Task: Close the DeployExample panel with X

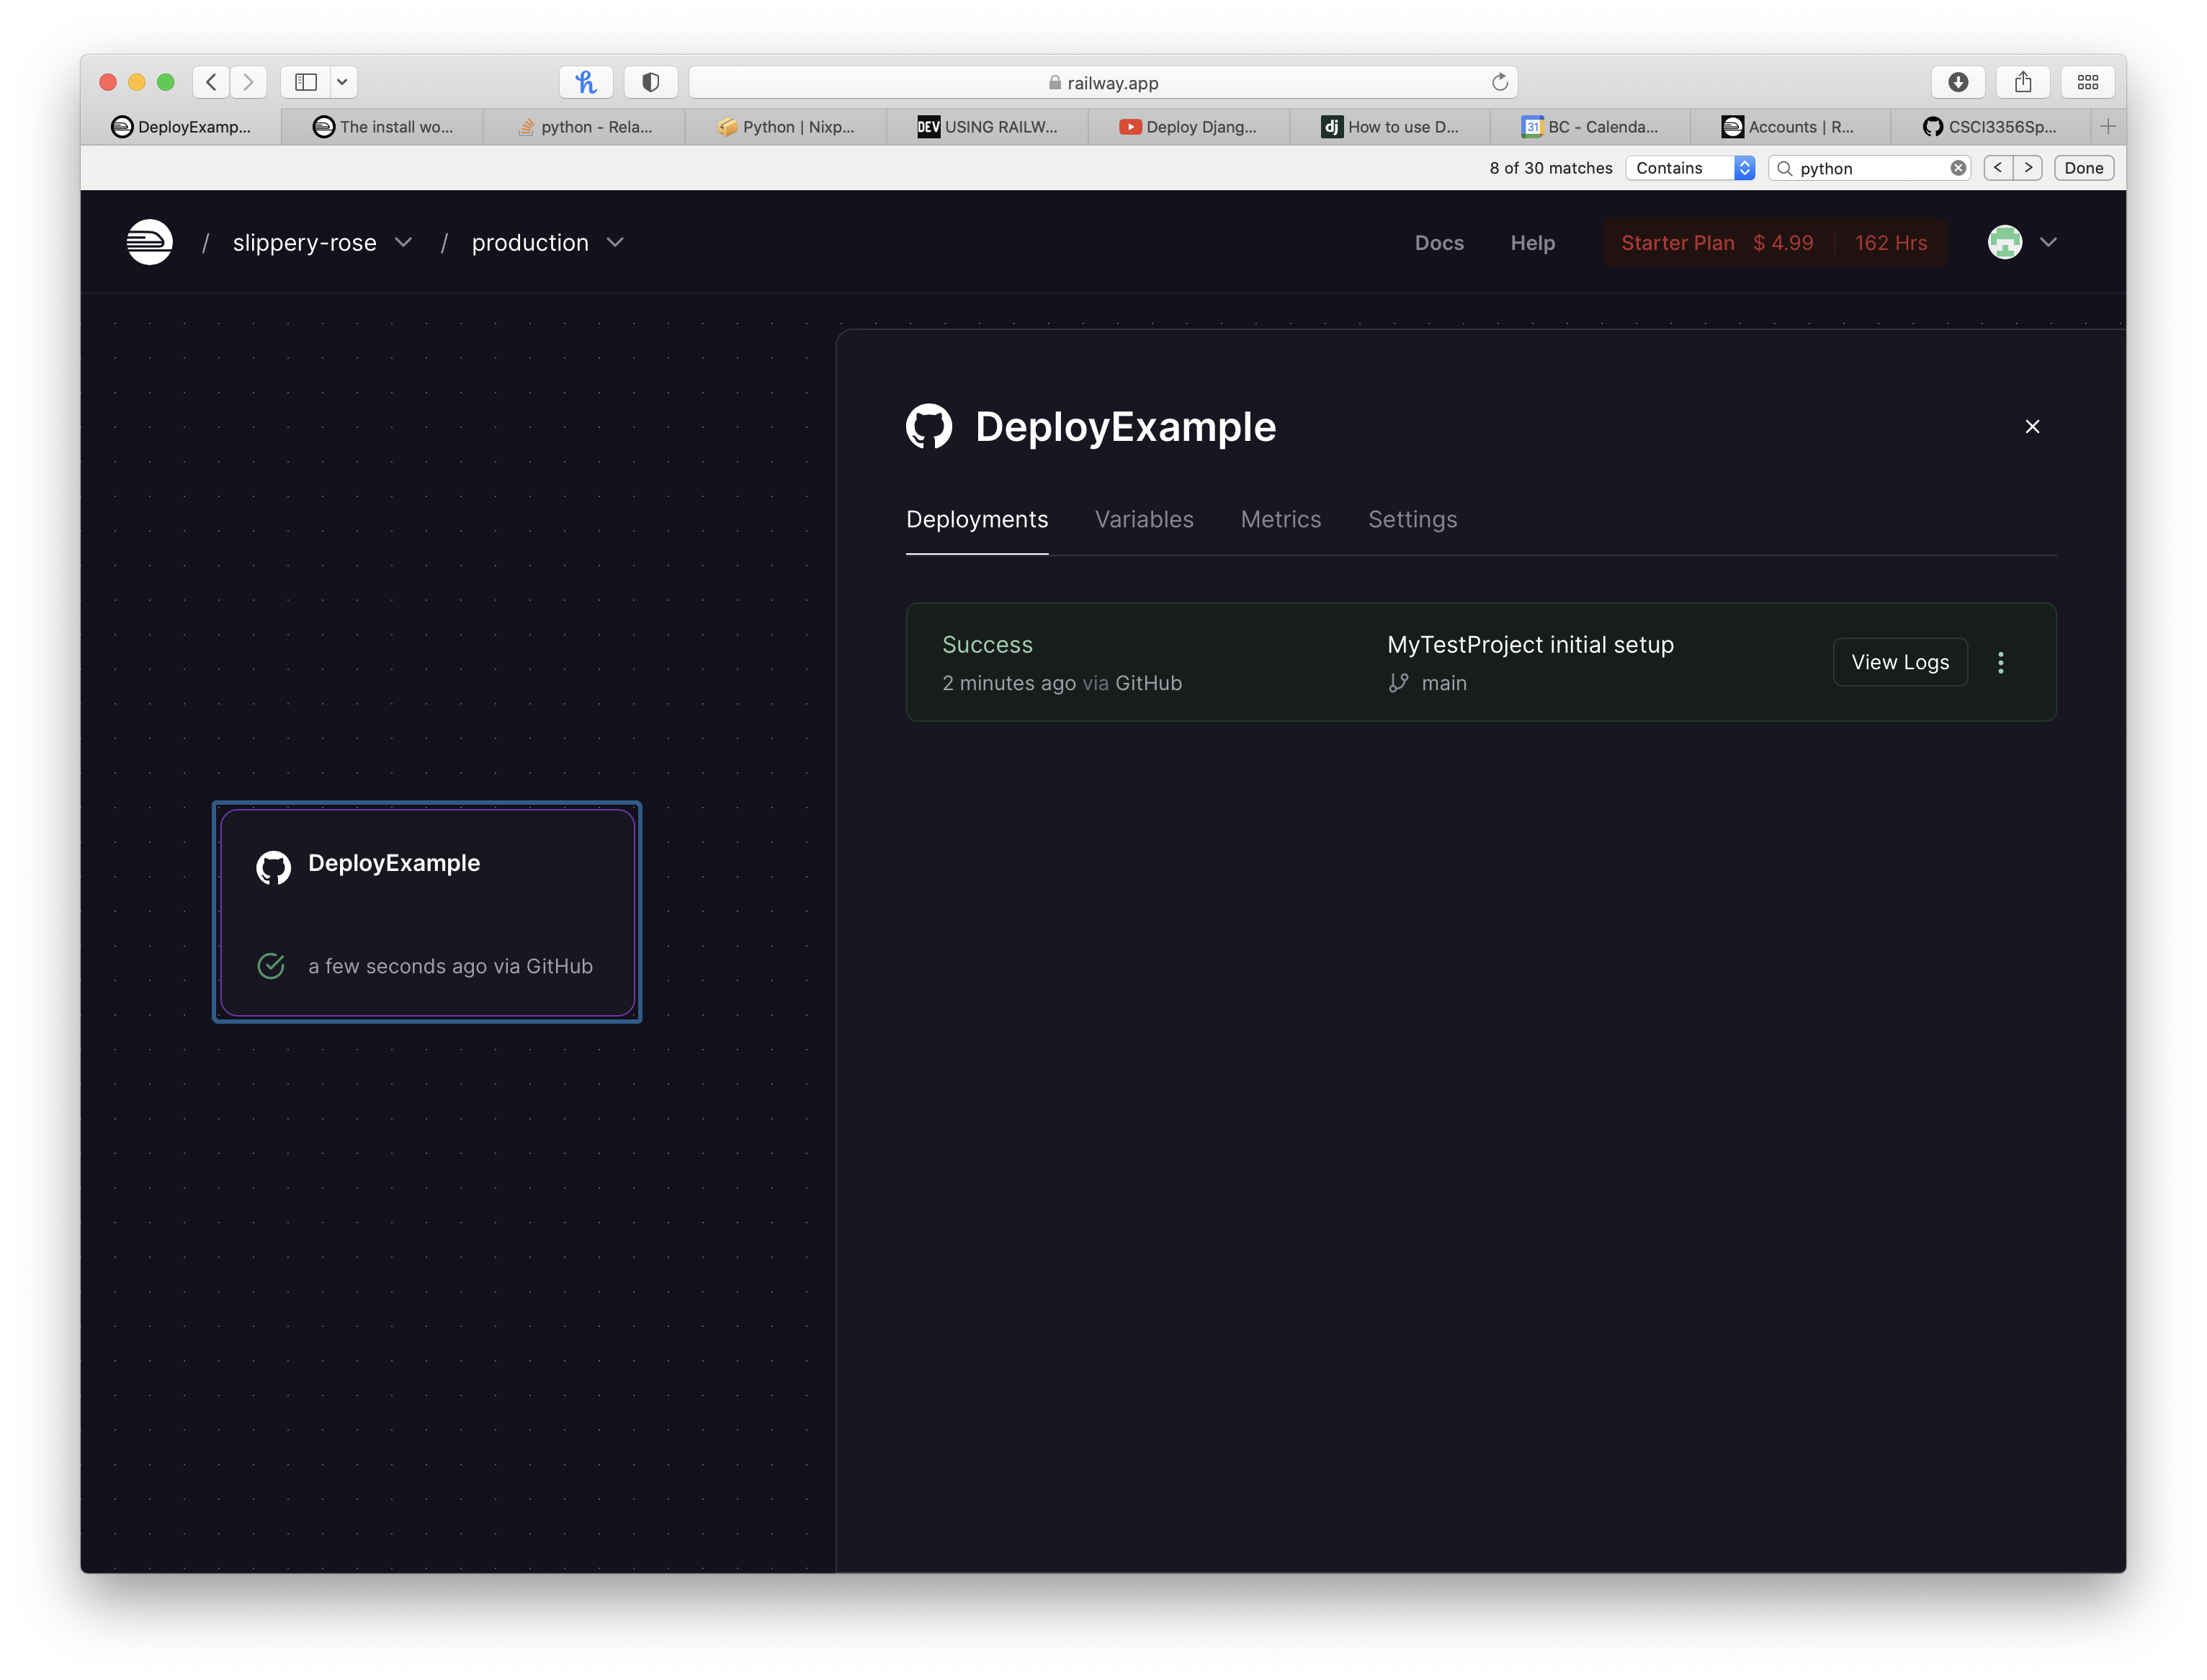Action: [x=2032, y=427]
